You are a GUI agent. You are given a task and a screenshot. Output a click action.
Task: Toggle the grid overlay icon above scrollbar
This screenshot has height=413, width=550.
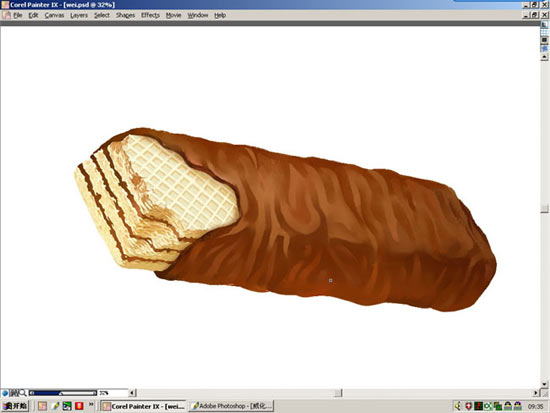click(x=544, y=32)
